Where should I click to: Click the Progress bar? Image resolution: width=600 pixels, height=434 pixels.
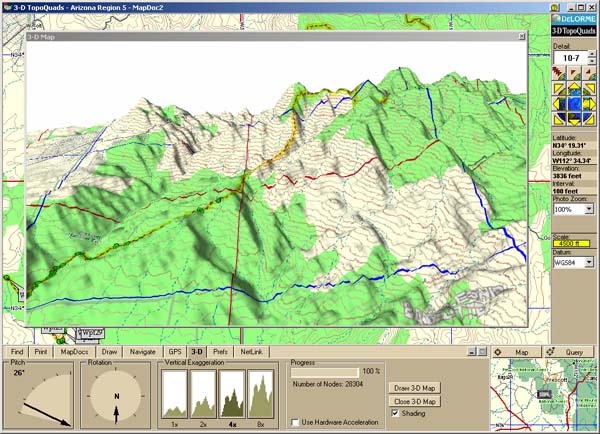point(324,372)
